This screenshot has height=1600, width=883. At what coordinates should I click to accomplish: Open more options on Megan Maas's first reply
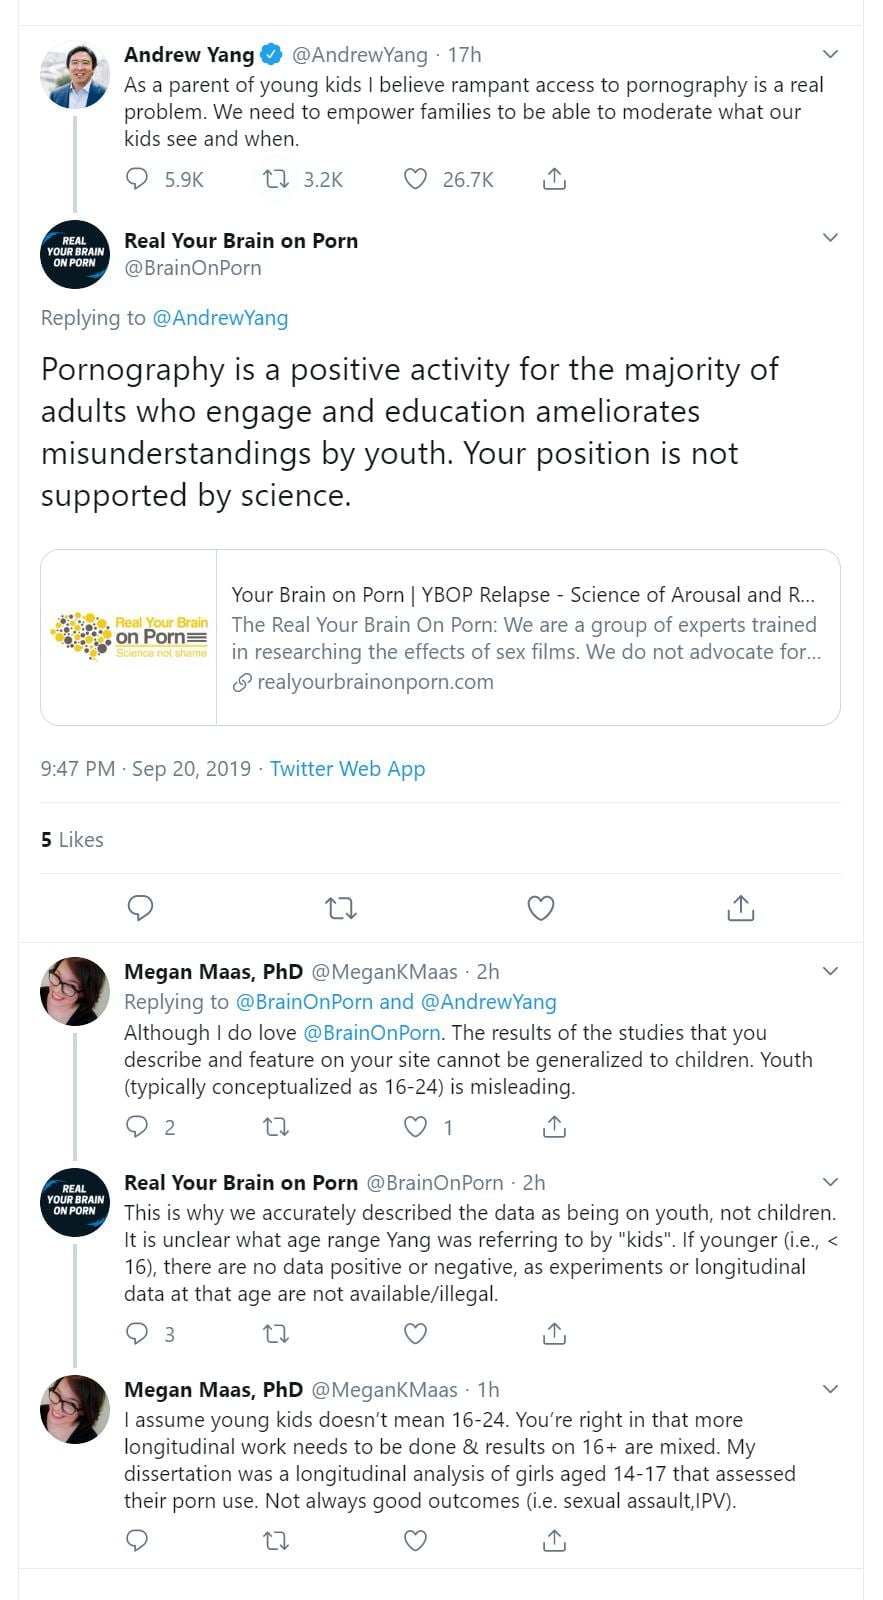[x=829, y=971]
